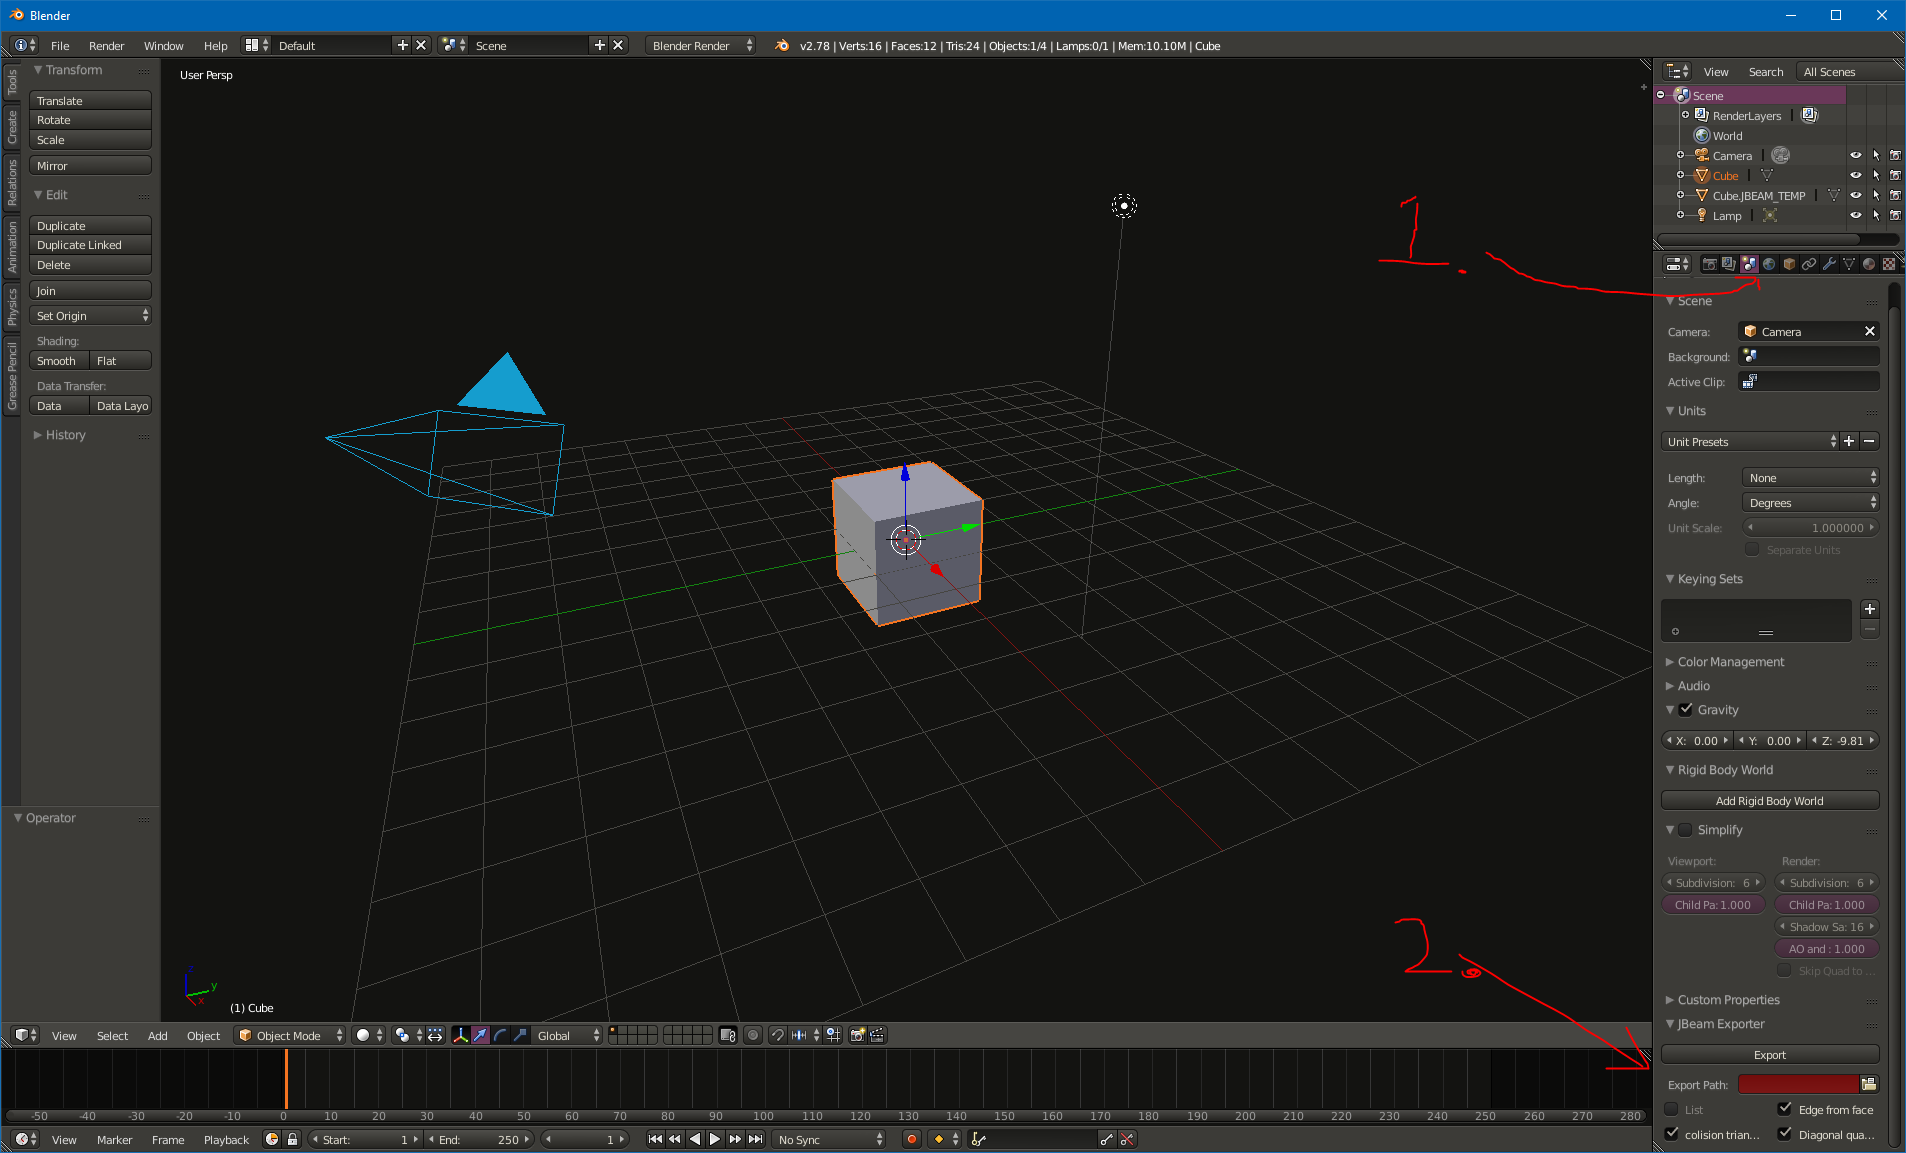Hide the Cube using its eye icon
Image resolution: width=1906 pixels, height=1153 pixels.
click(x=1855, y=175)
